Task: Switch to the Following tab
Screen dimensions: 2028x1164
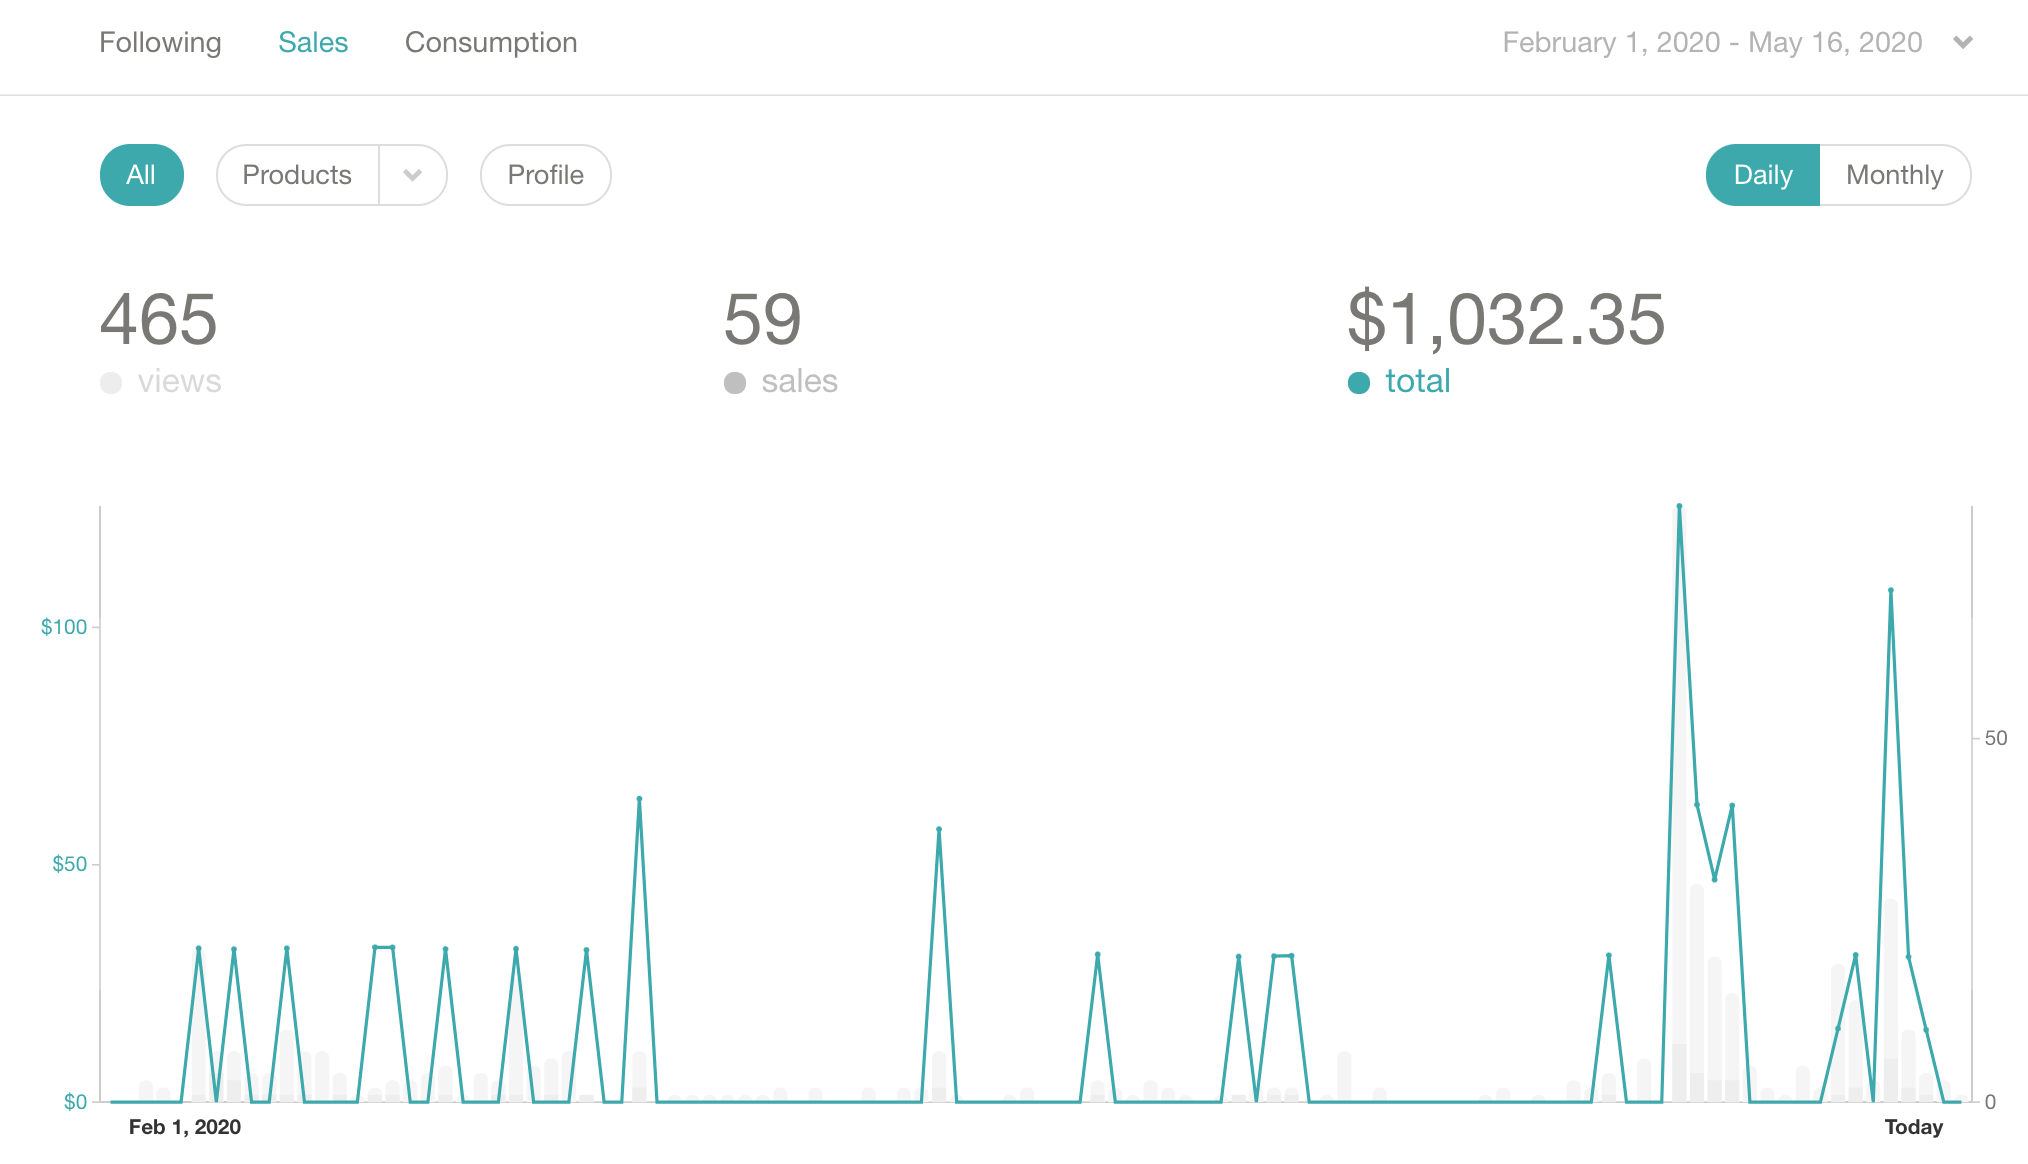Action: [x=160, y=42]
